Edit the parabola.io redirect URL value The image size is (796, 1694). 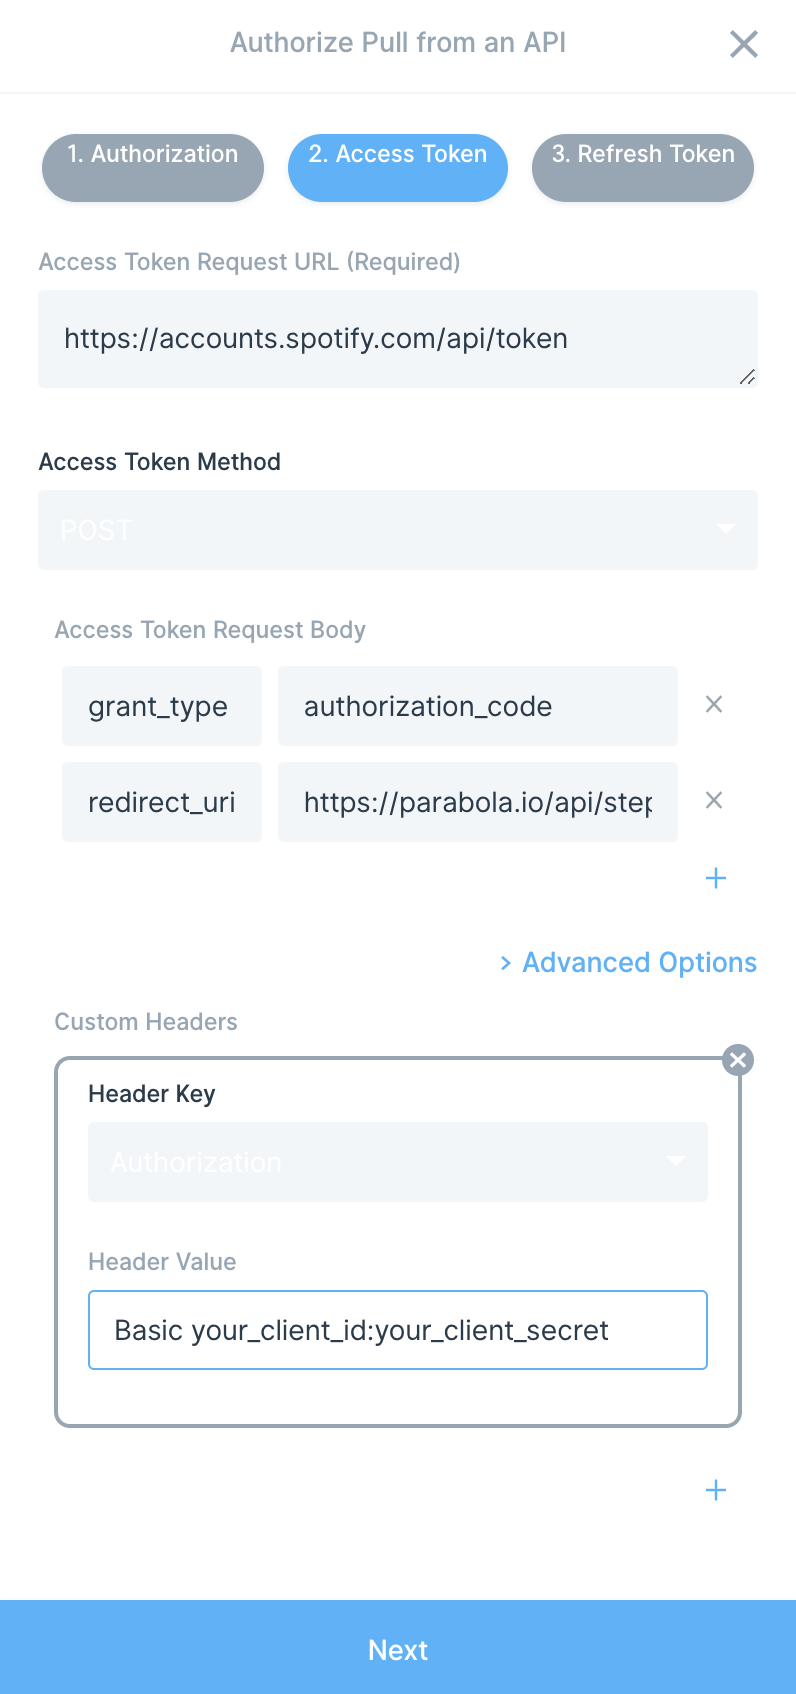(478, 802)
